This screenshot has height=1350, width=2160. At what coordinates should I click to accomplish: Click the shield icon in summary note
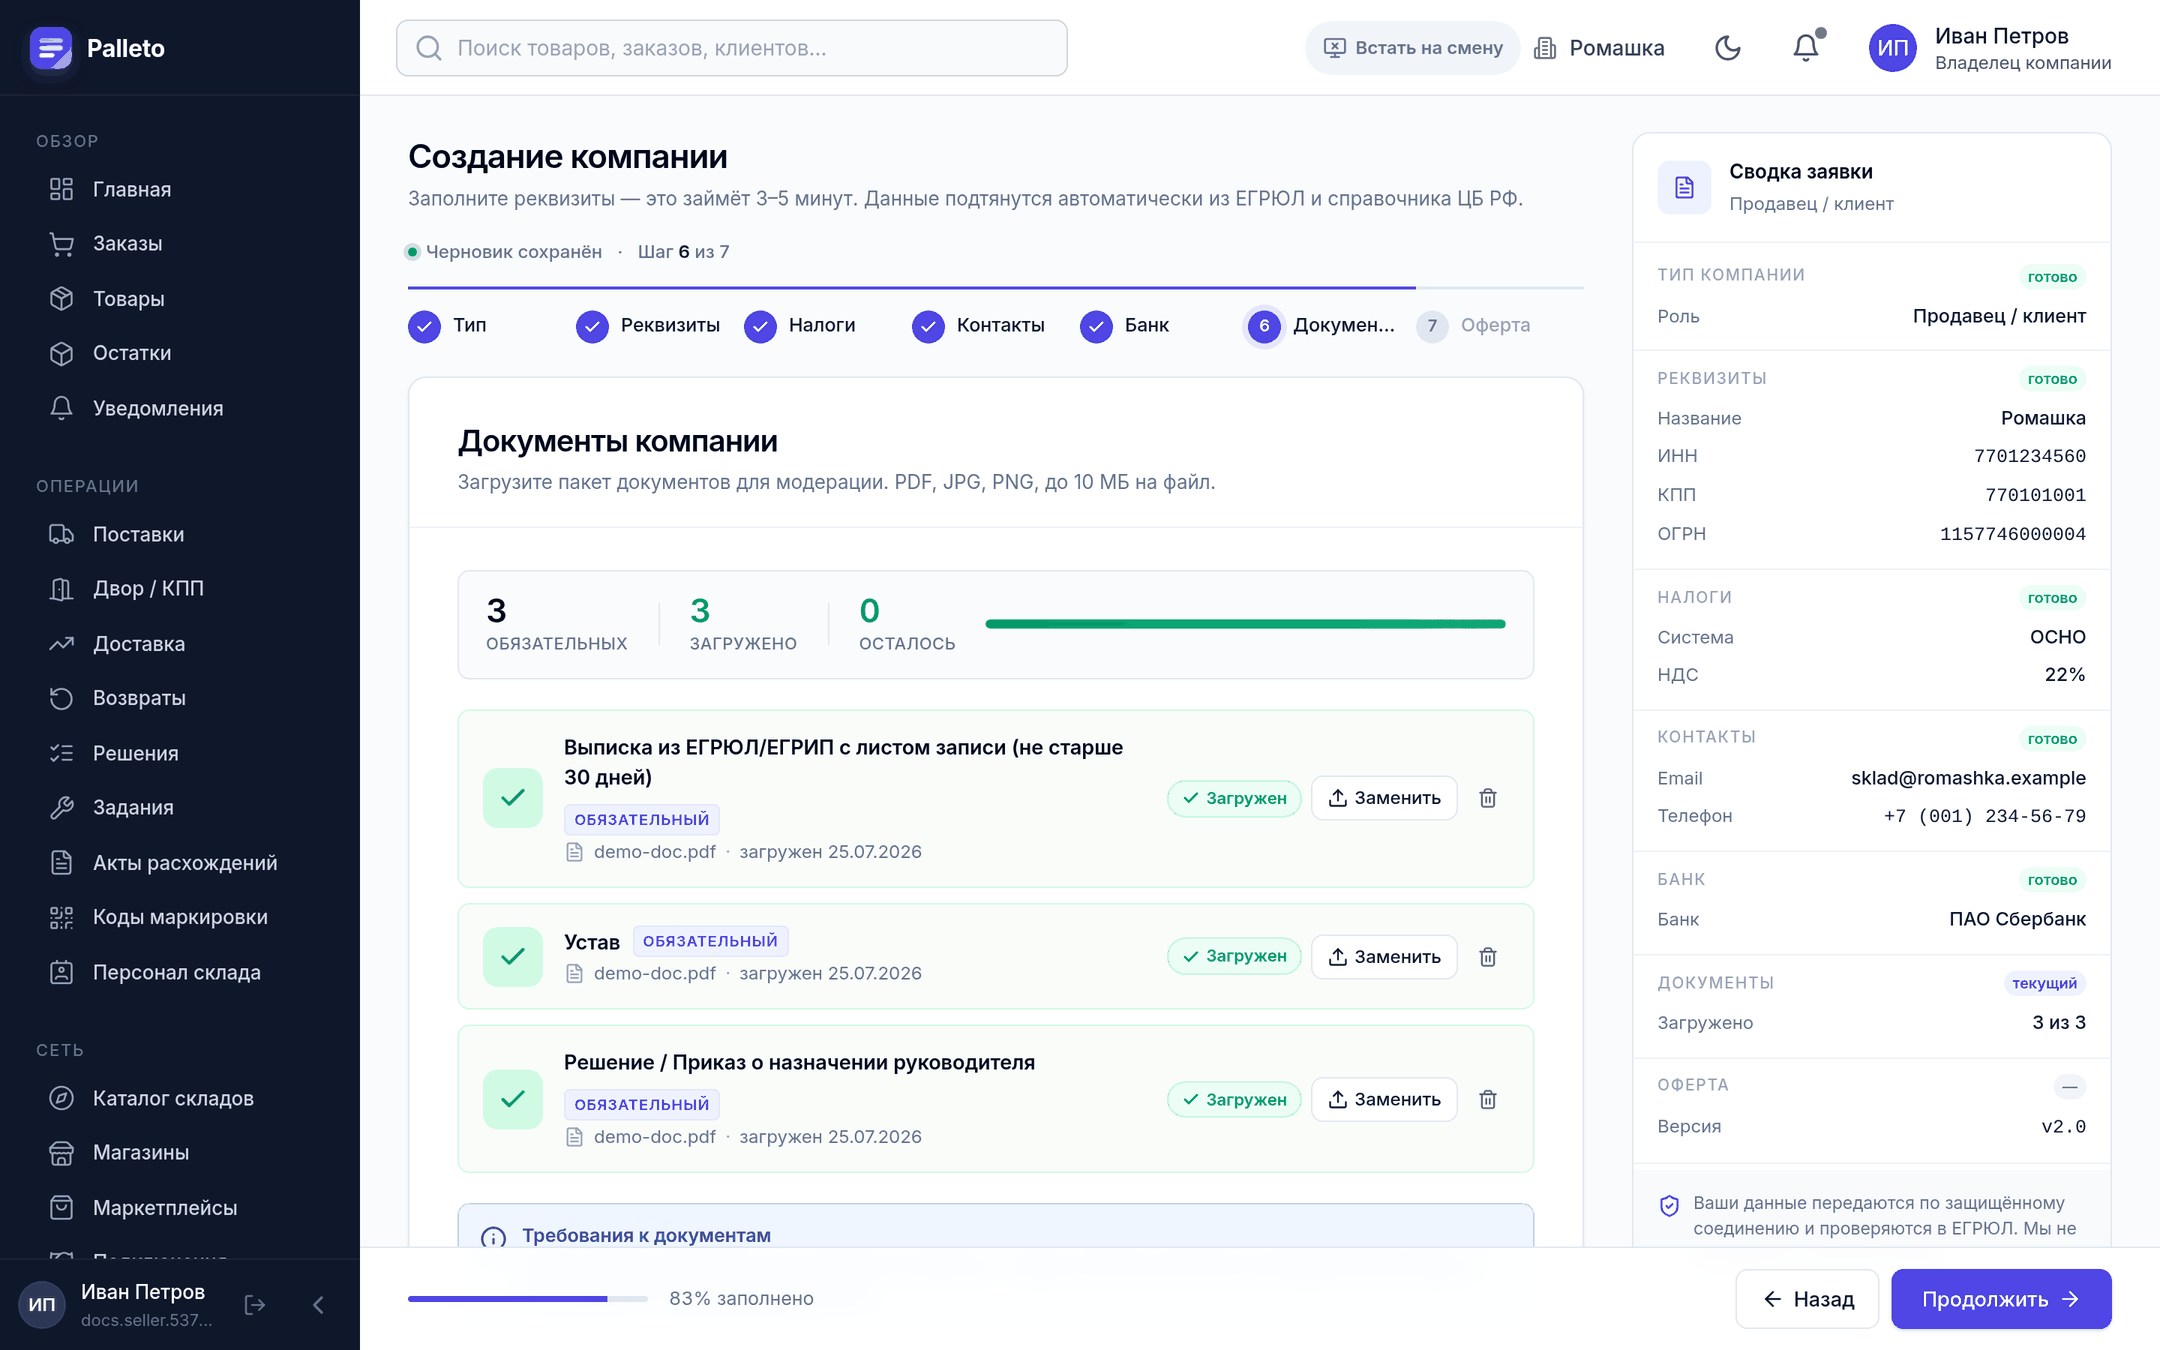1669,1205
